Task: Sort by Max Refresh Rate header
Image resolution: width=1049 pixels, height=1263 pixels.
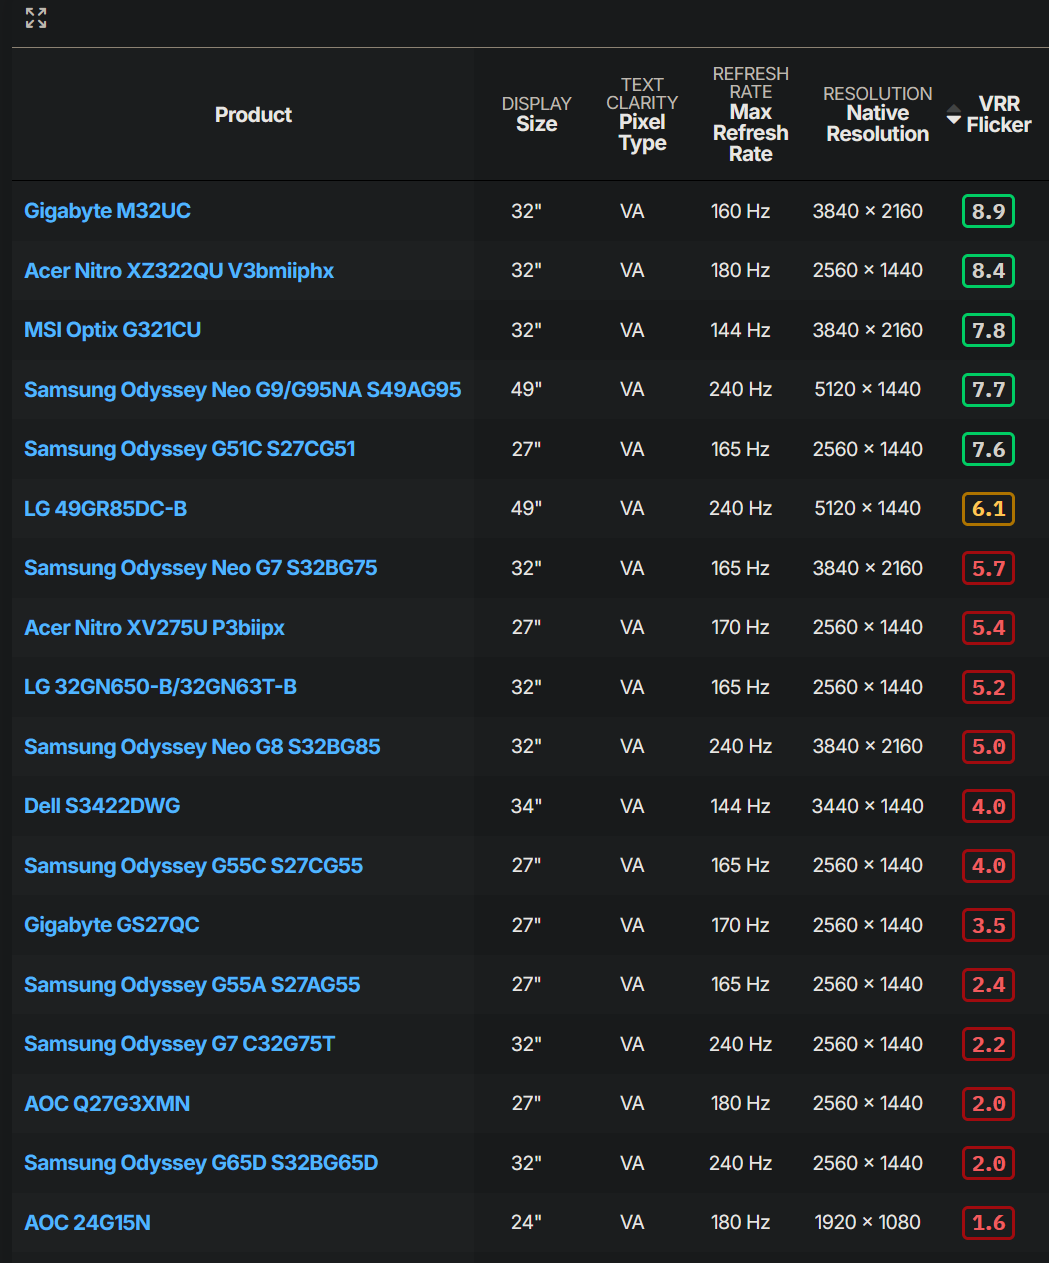Action: click(x=751, y=114)
